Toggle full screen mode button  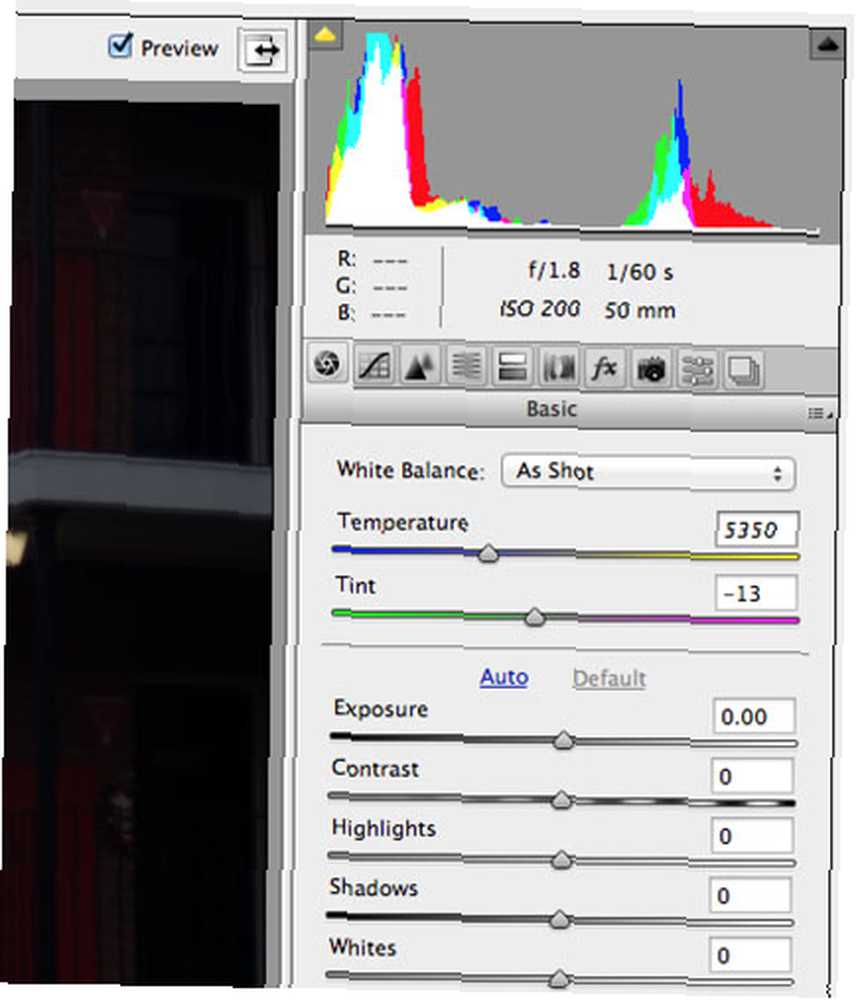[262, 50]
